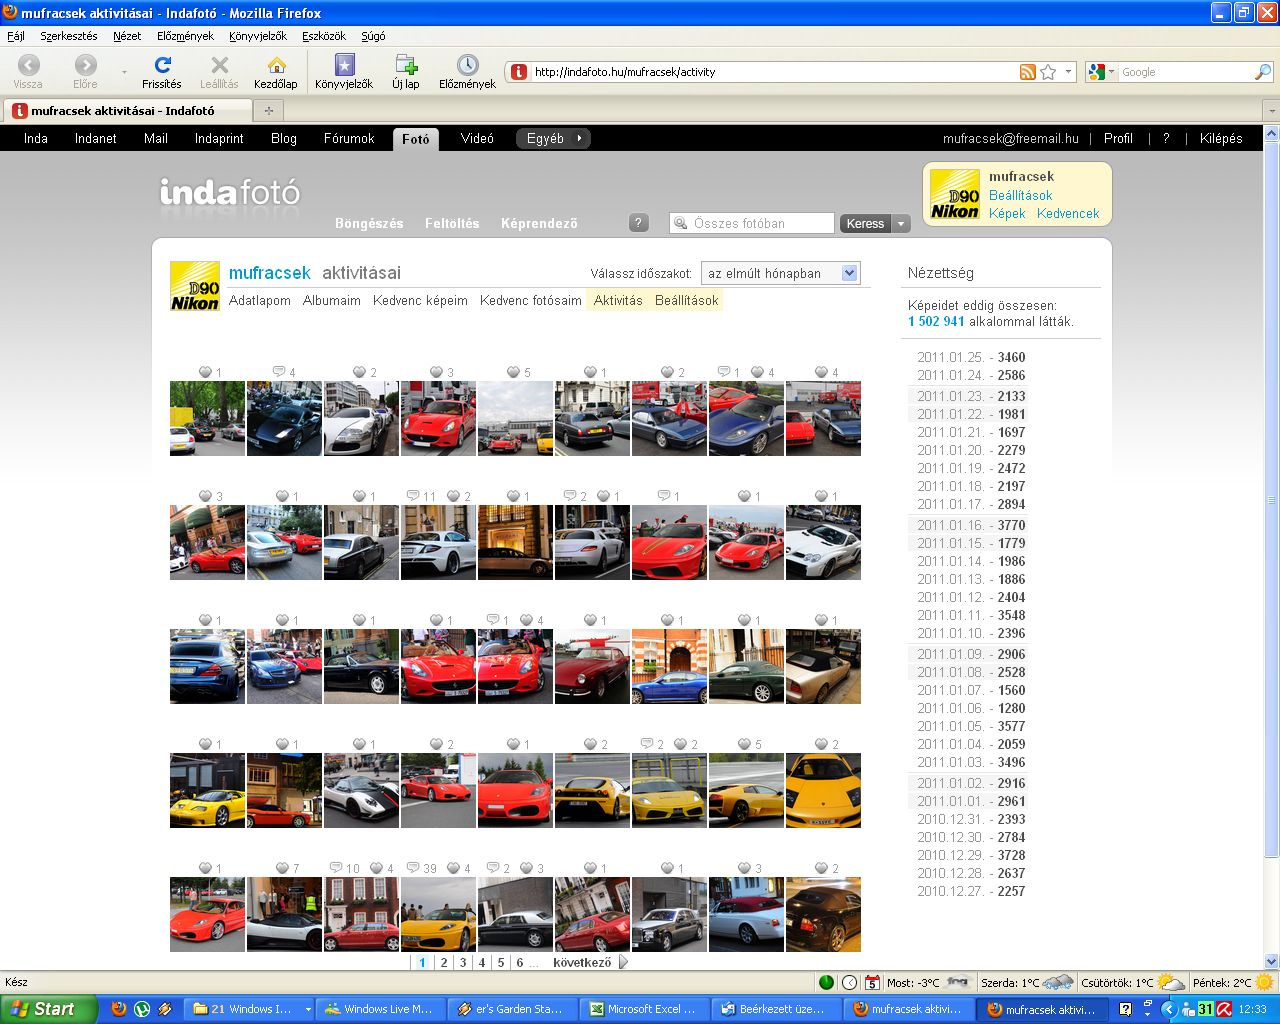Open the Kedvenc fotósaim link
This screenshot has height=1024, width=1280.
click(531, 300)
